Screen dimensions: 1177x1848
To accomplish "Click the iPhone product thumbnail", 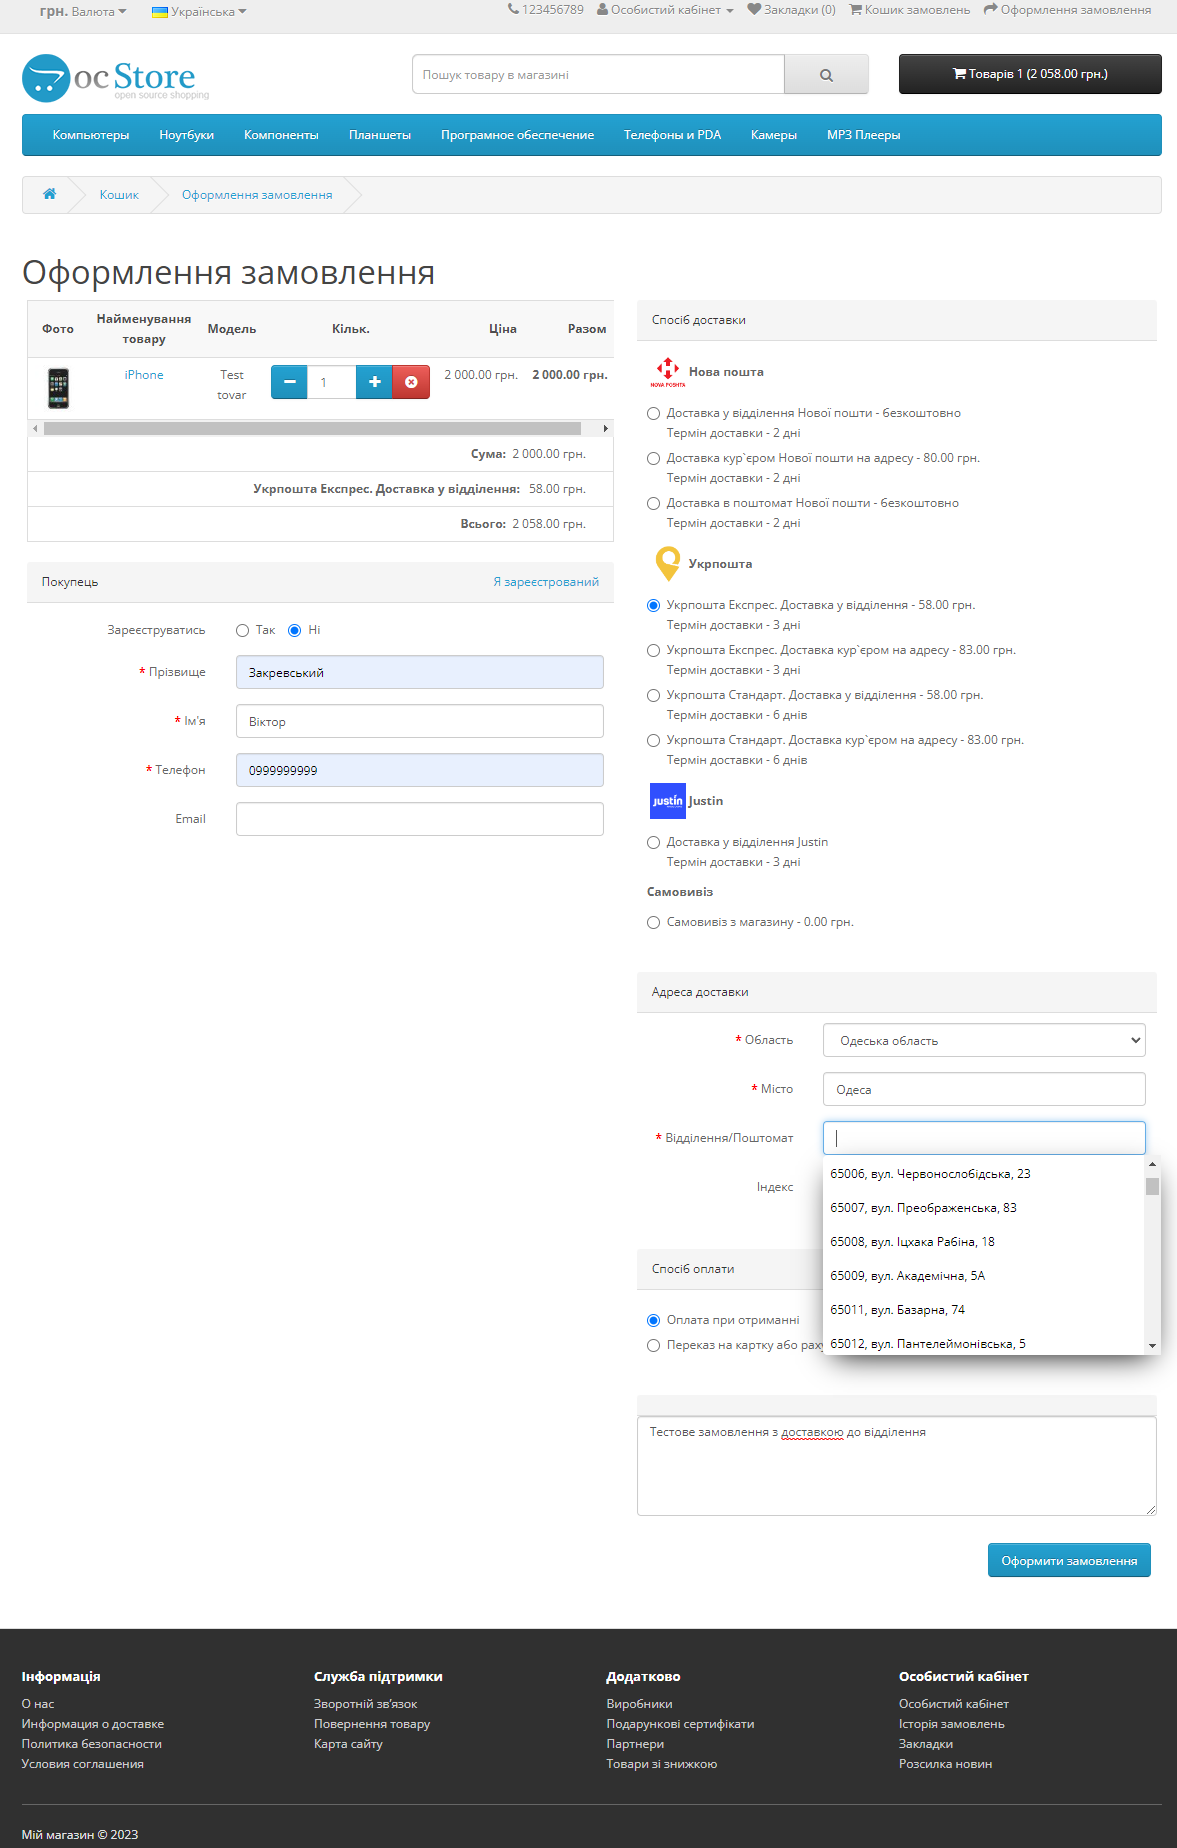I will [x=59, y=388].
